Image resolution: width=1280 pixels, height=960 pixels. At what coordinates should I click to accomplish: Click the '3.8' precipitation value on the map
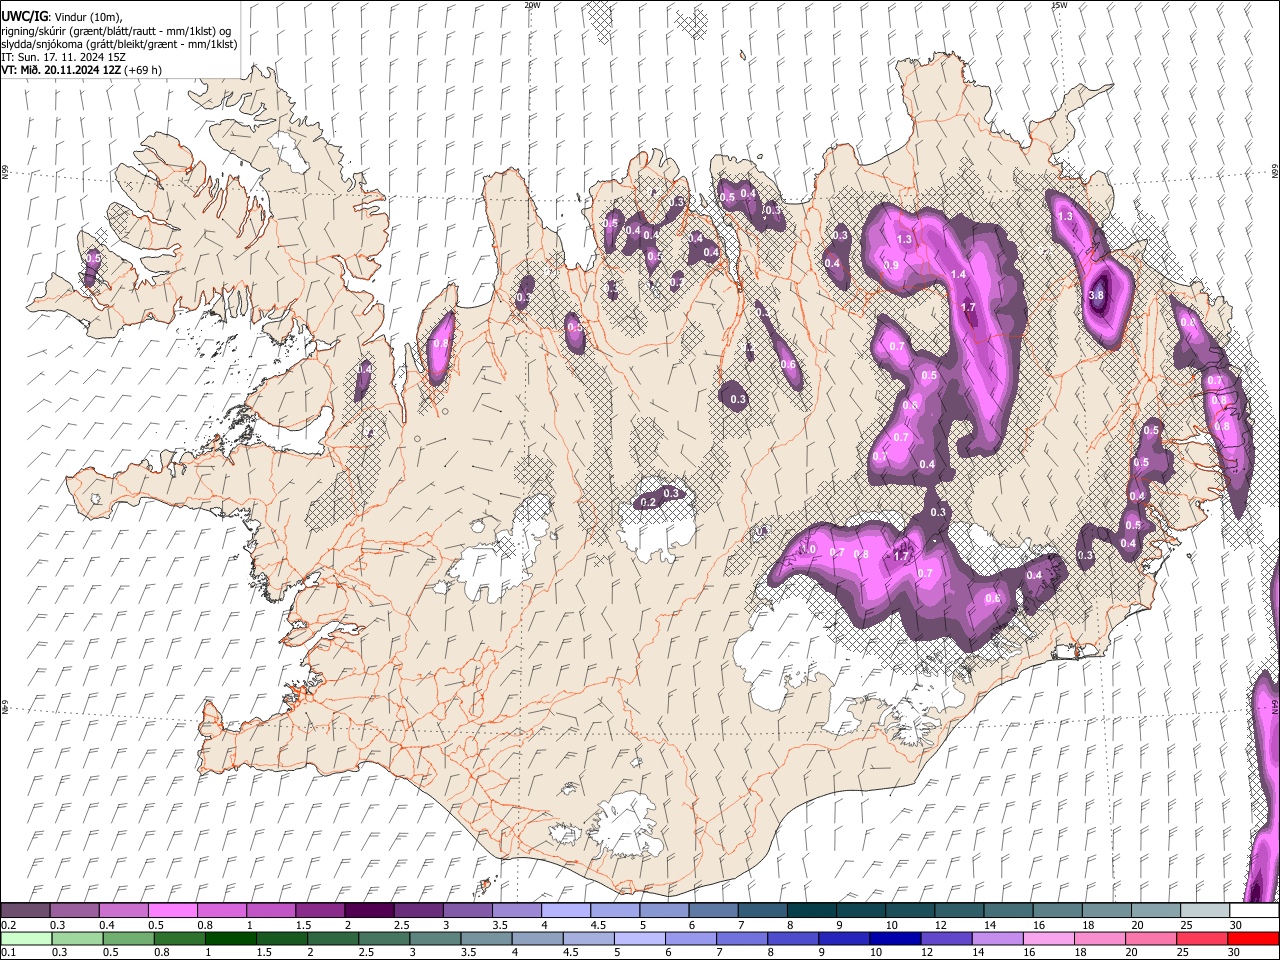coord(1096,295)
